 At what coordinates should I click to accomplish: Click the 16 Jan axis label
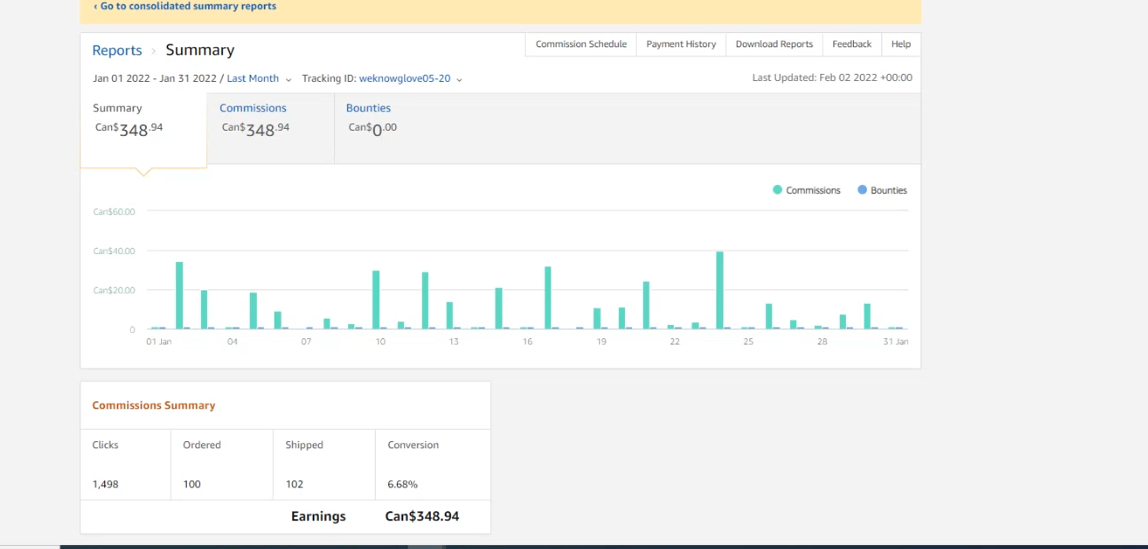(x=527, y=342)
